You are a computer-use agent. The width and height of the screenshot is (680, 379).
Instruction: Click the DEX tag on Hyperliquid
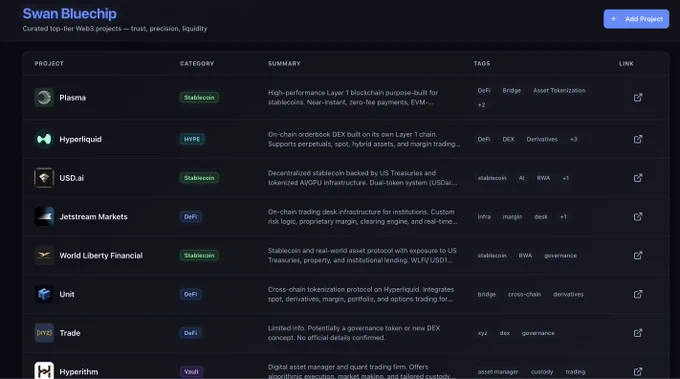tap(508, 139)
